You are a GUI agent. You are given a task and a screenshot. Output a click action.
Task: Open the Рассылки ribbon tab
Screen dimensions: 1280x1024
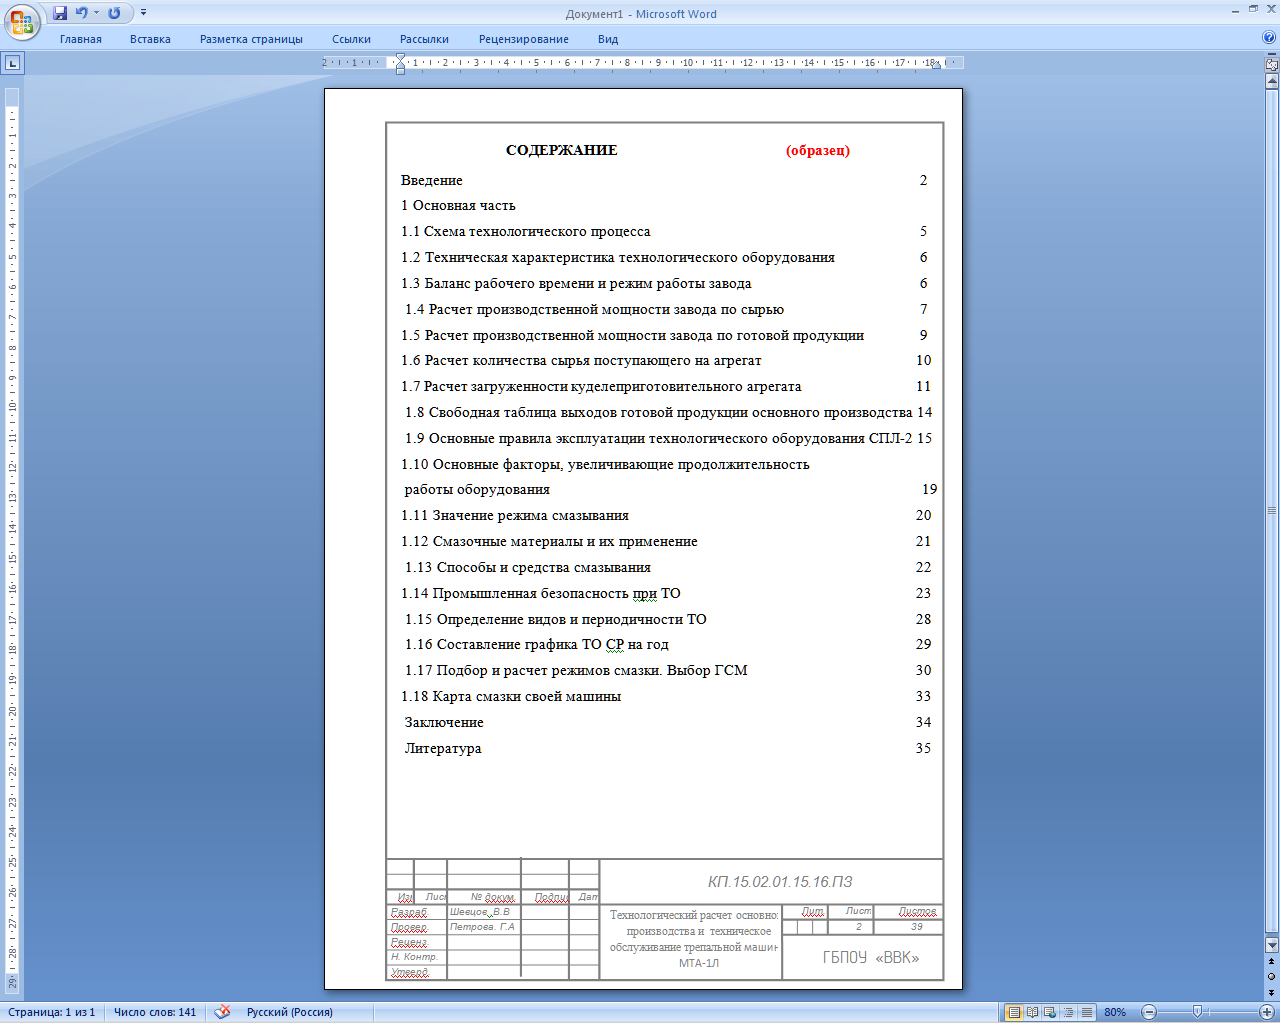[x=424, y=39]
